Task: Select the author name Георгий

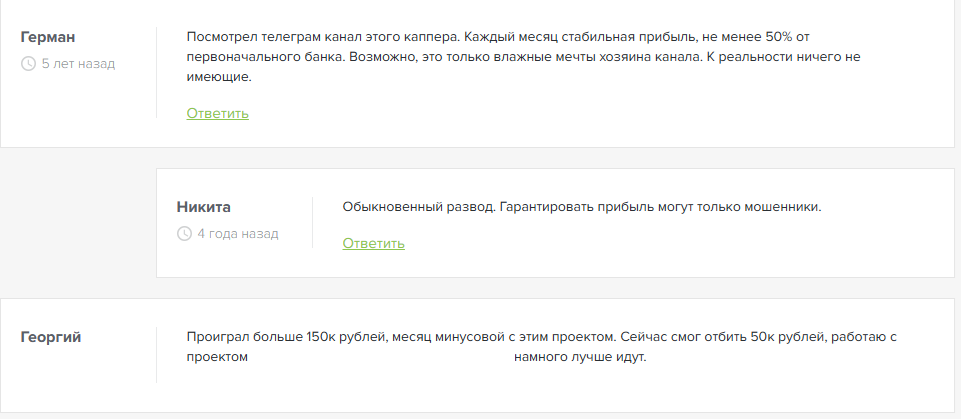Action: click(x=51, y=338)
